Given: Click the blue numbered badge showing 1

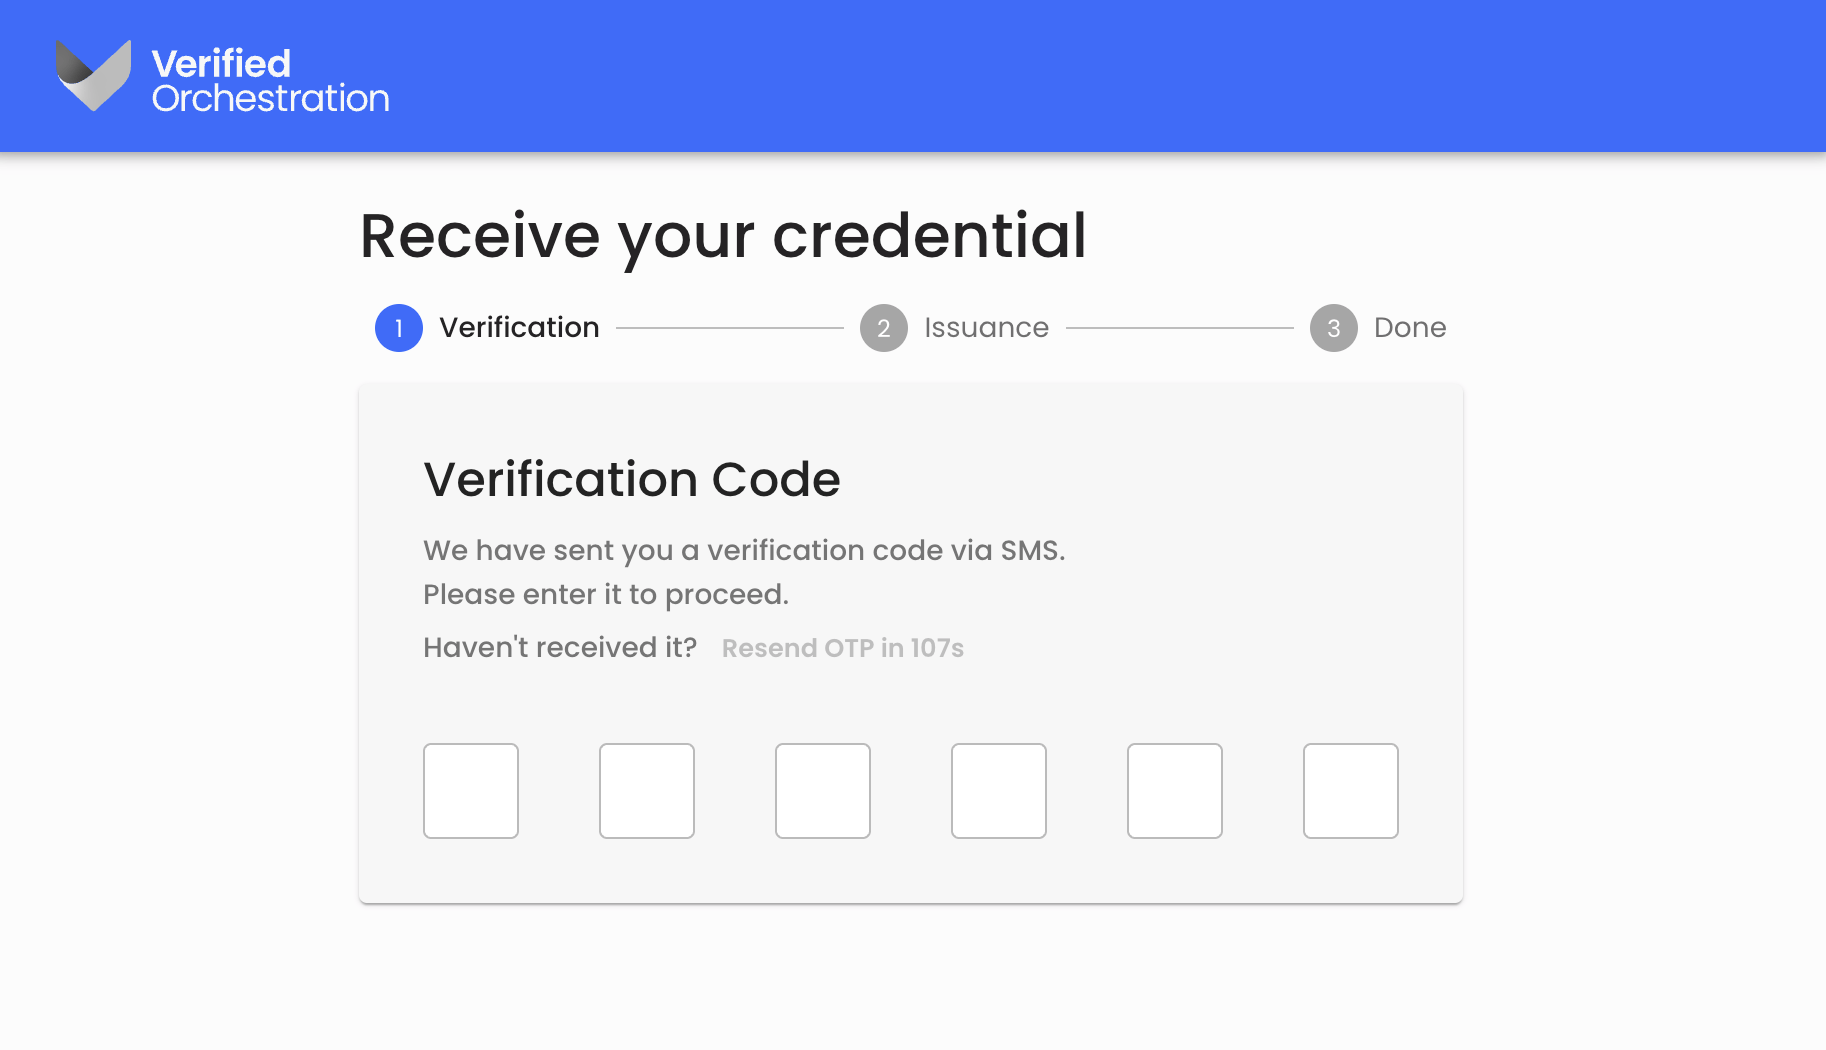Looking at the screenshot, I should coord(398,327).
